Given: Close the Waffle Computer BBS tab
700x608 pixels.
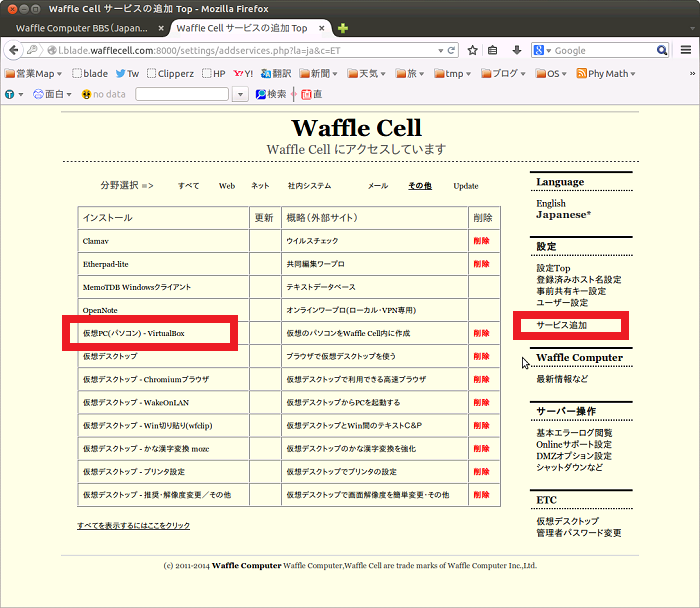Looking at the screenshot, I should pyautogui.click(x=161, y=28).
